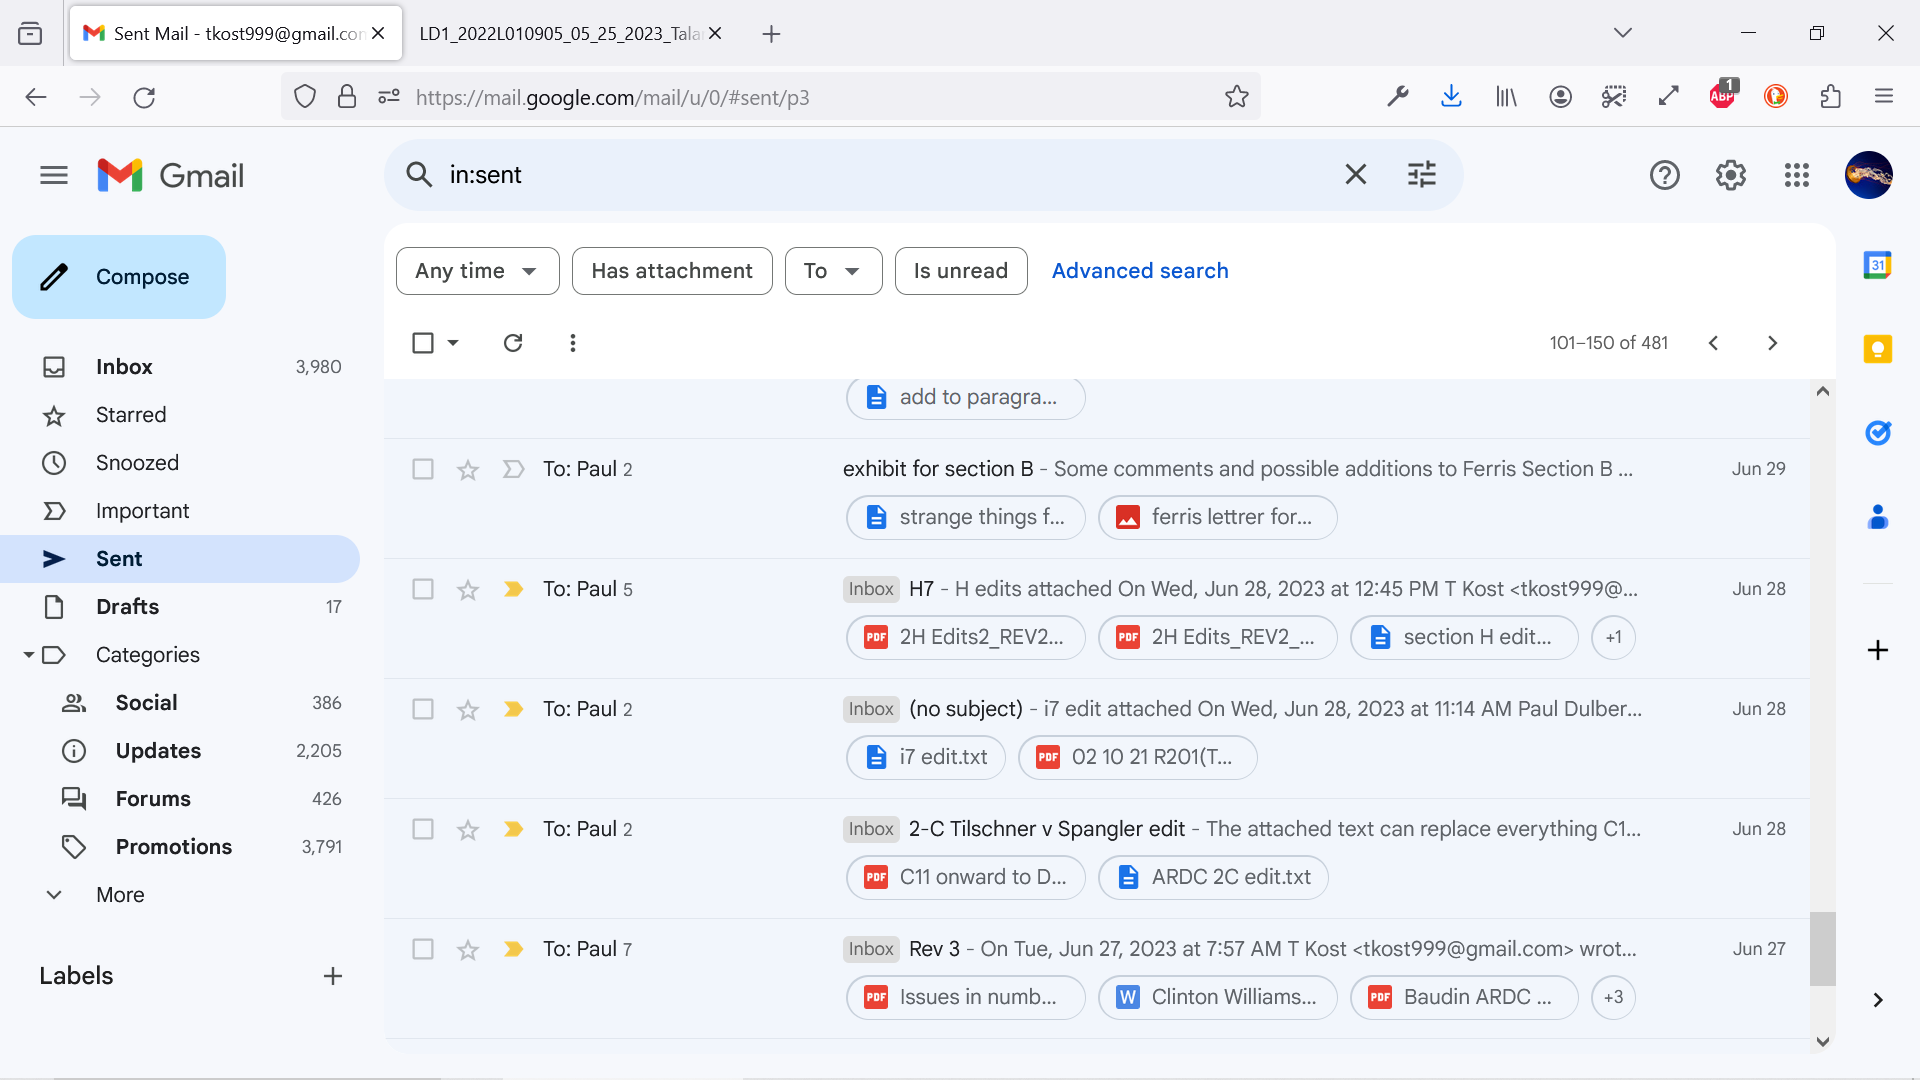Open the Google apps grid

pyautogui.click(x=1796, y=175)
